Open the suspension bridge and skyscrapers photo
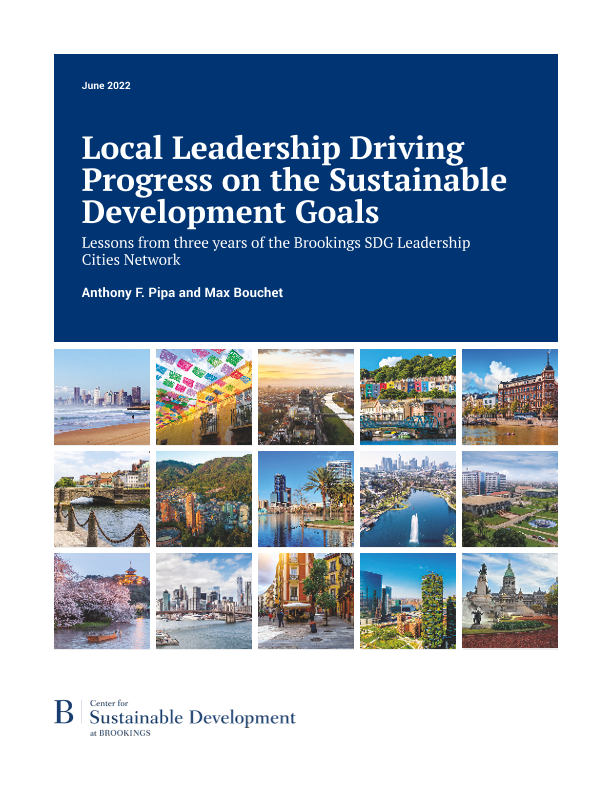The width and height of the screenshot is (612, 792). pyautogui.click(x=204, y=601)
